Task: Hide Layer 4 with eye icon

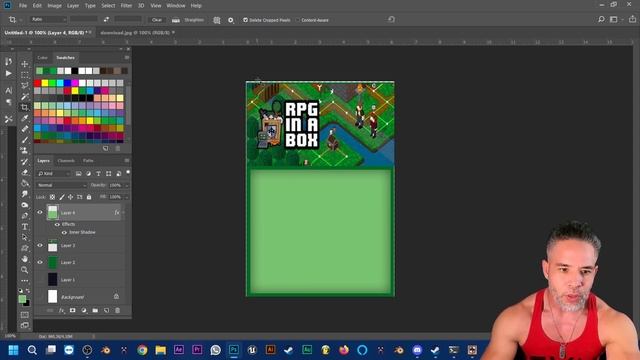Action: [40, 213]
